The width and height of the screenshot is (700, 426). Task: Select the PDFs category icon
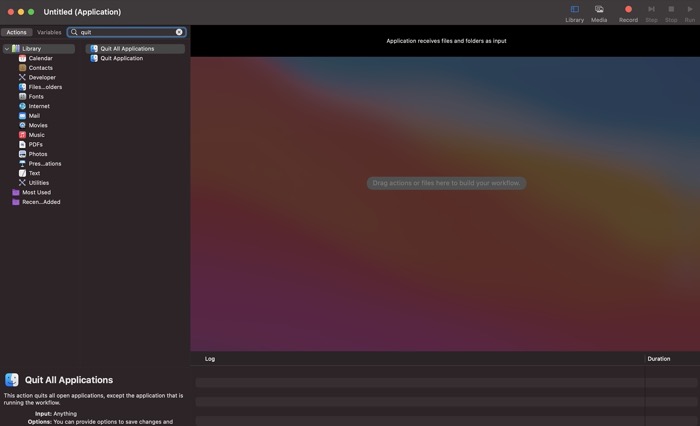tap(22, 145)
